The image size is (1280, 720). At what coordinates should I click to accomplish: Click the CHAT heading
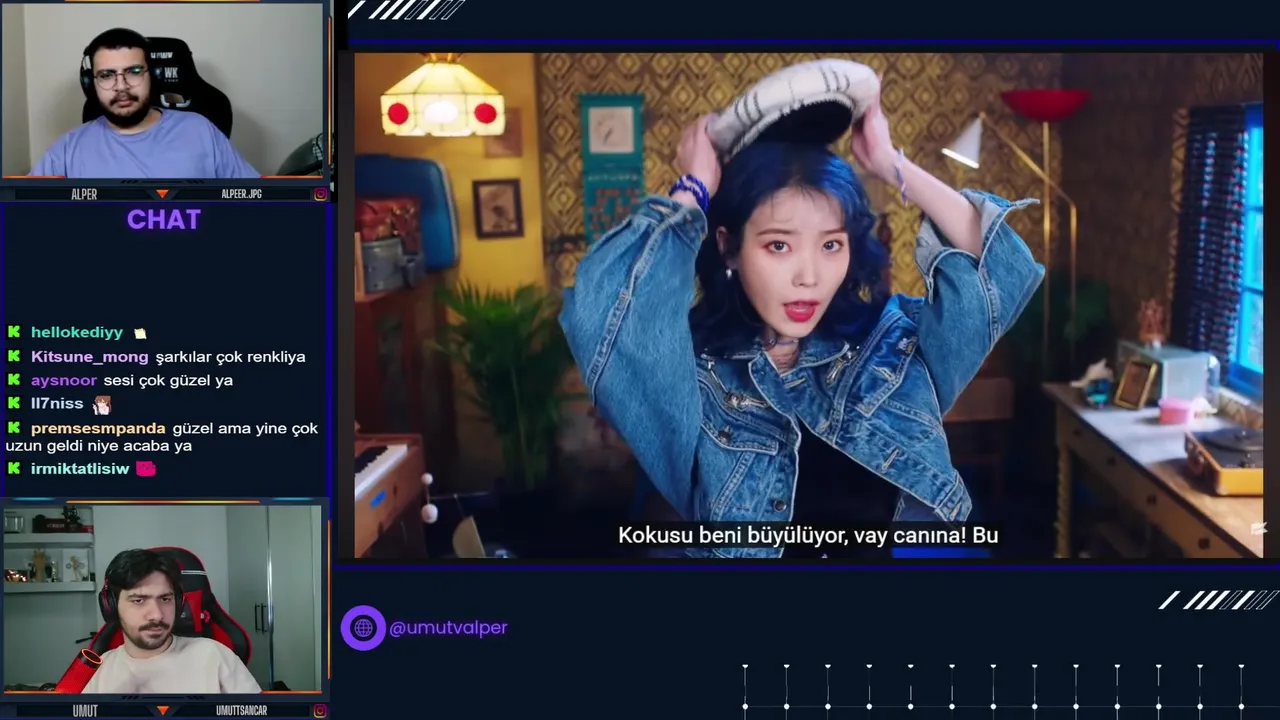point(164,220)
